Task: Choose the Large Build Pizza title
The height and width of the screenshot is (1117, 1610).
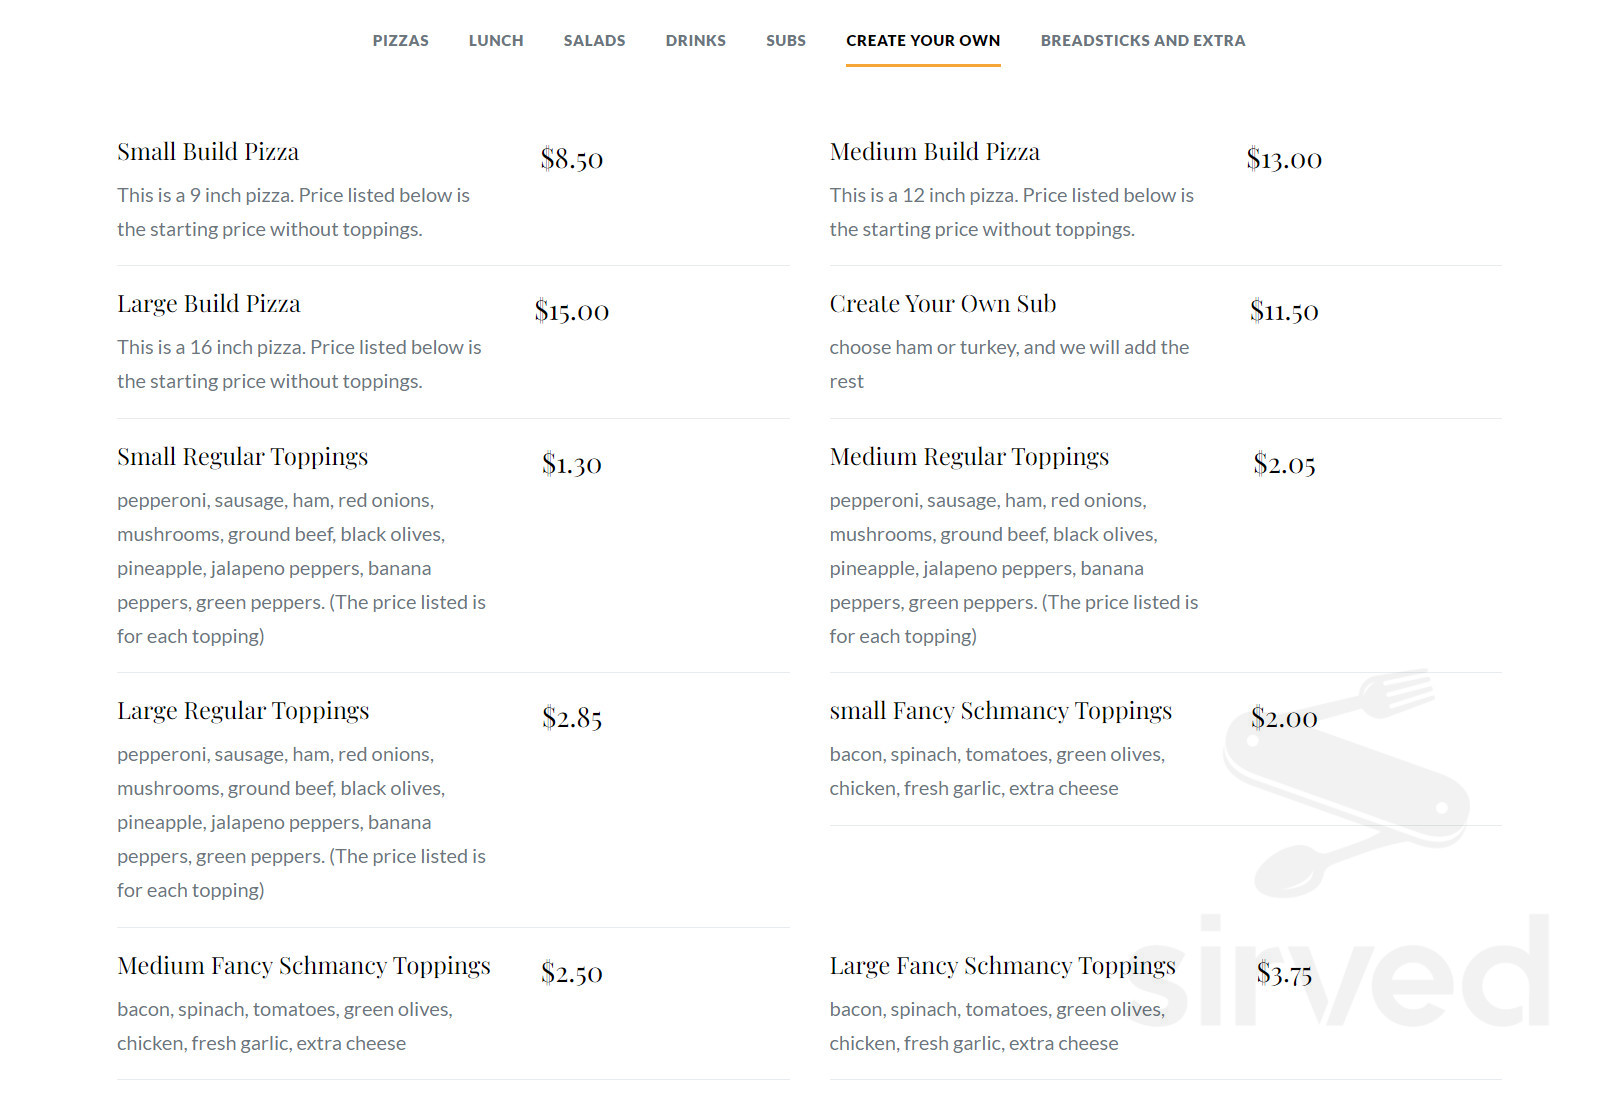Action: pyautogui.click(x=209, y=304)
